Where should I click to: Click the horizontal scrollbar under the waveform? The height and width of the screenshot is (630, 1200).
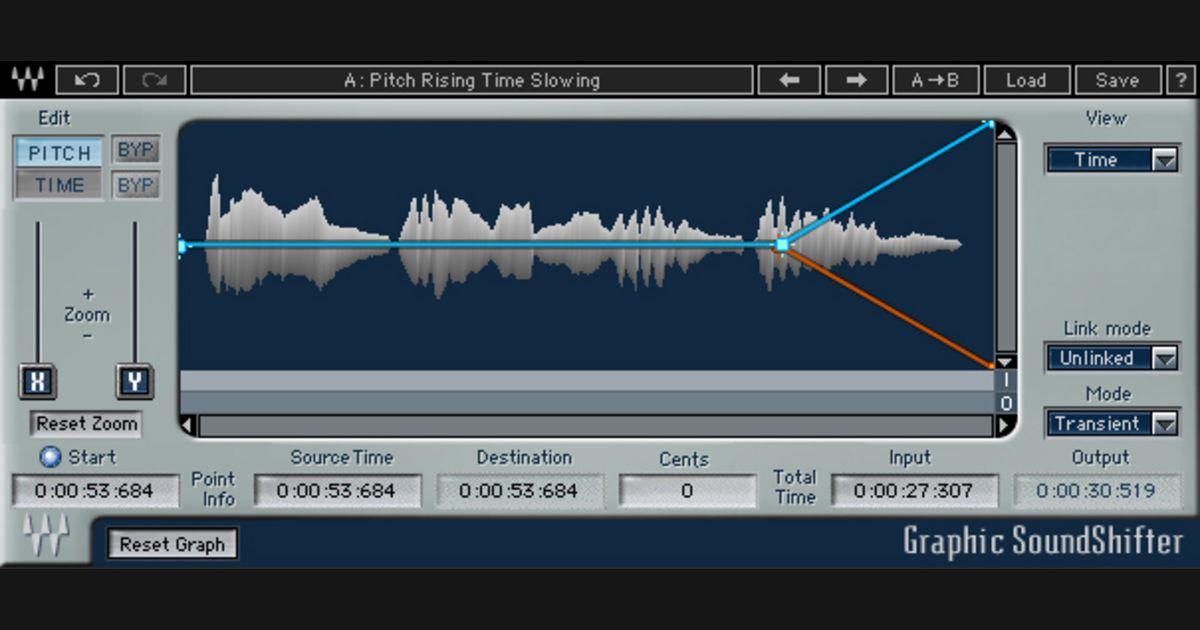[x=596, y=425]
